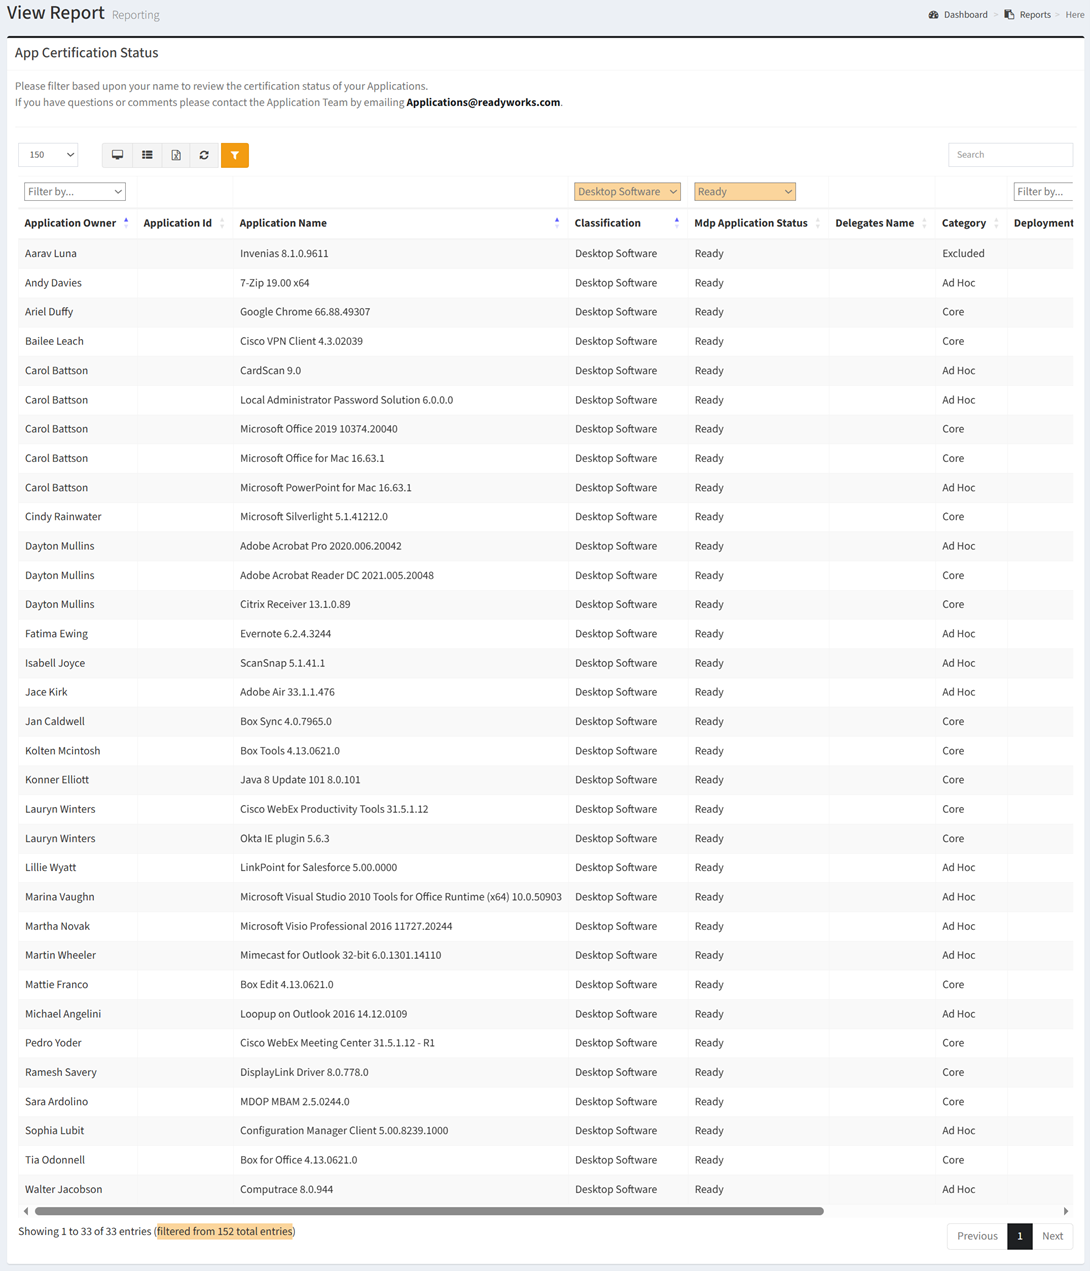Go to the Dashboard breadcrumb link
Screen dimensions: 1090x1271
tap(965, 15)
